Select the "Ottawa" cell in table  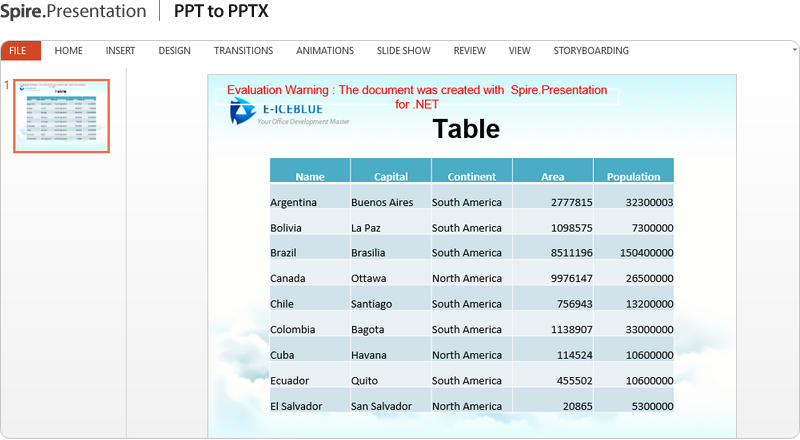click(369, 278)
